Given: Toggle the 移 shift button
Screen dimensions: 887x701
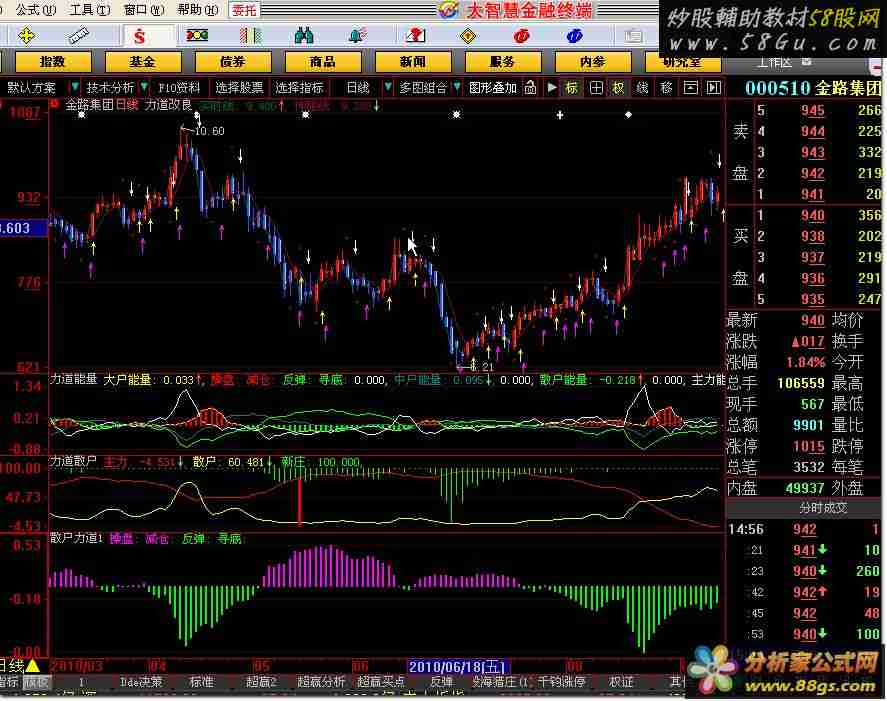Looking at the screenshot, I should 666,88.
